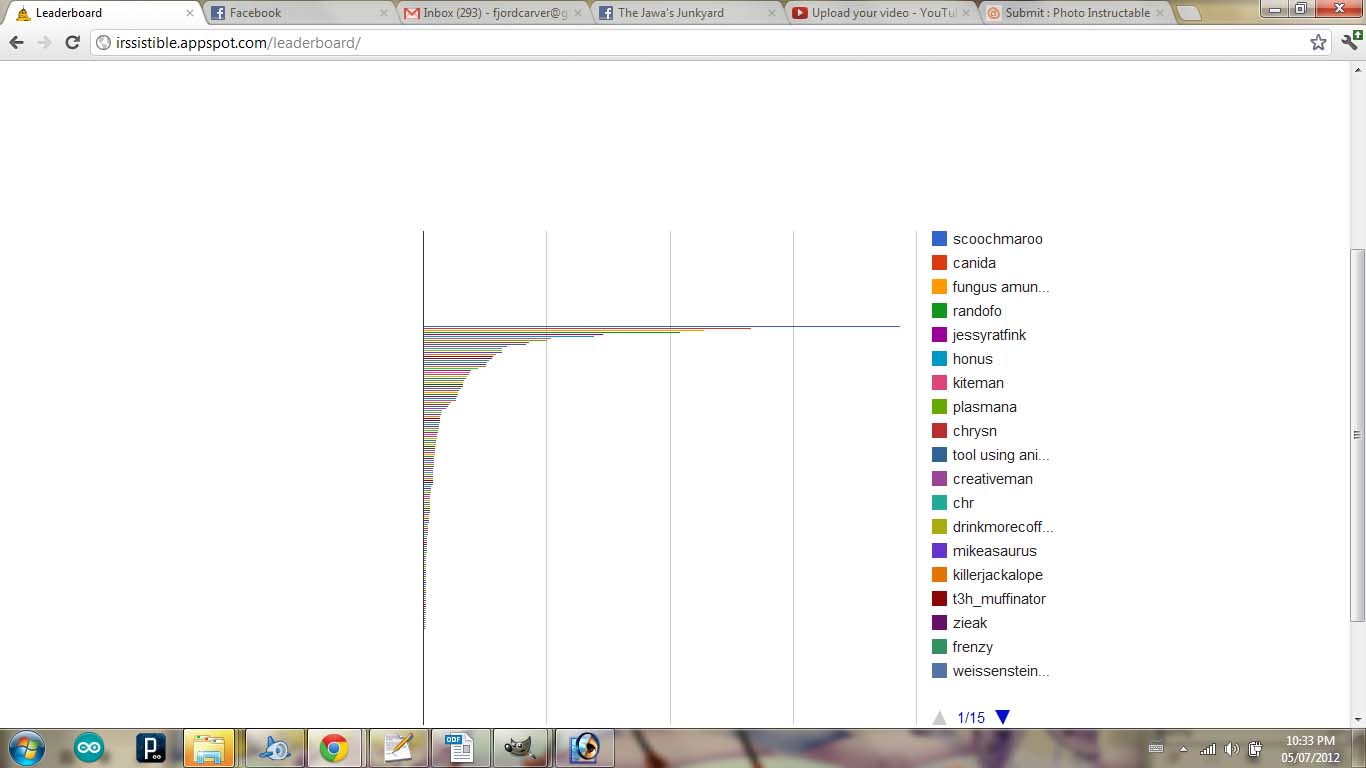Select kiteman in the legend

[978, 383]
